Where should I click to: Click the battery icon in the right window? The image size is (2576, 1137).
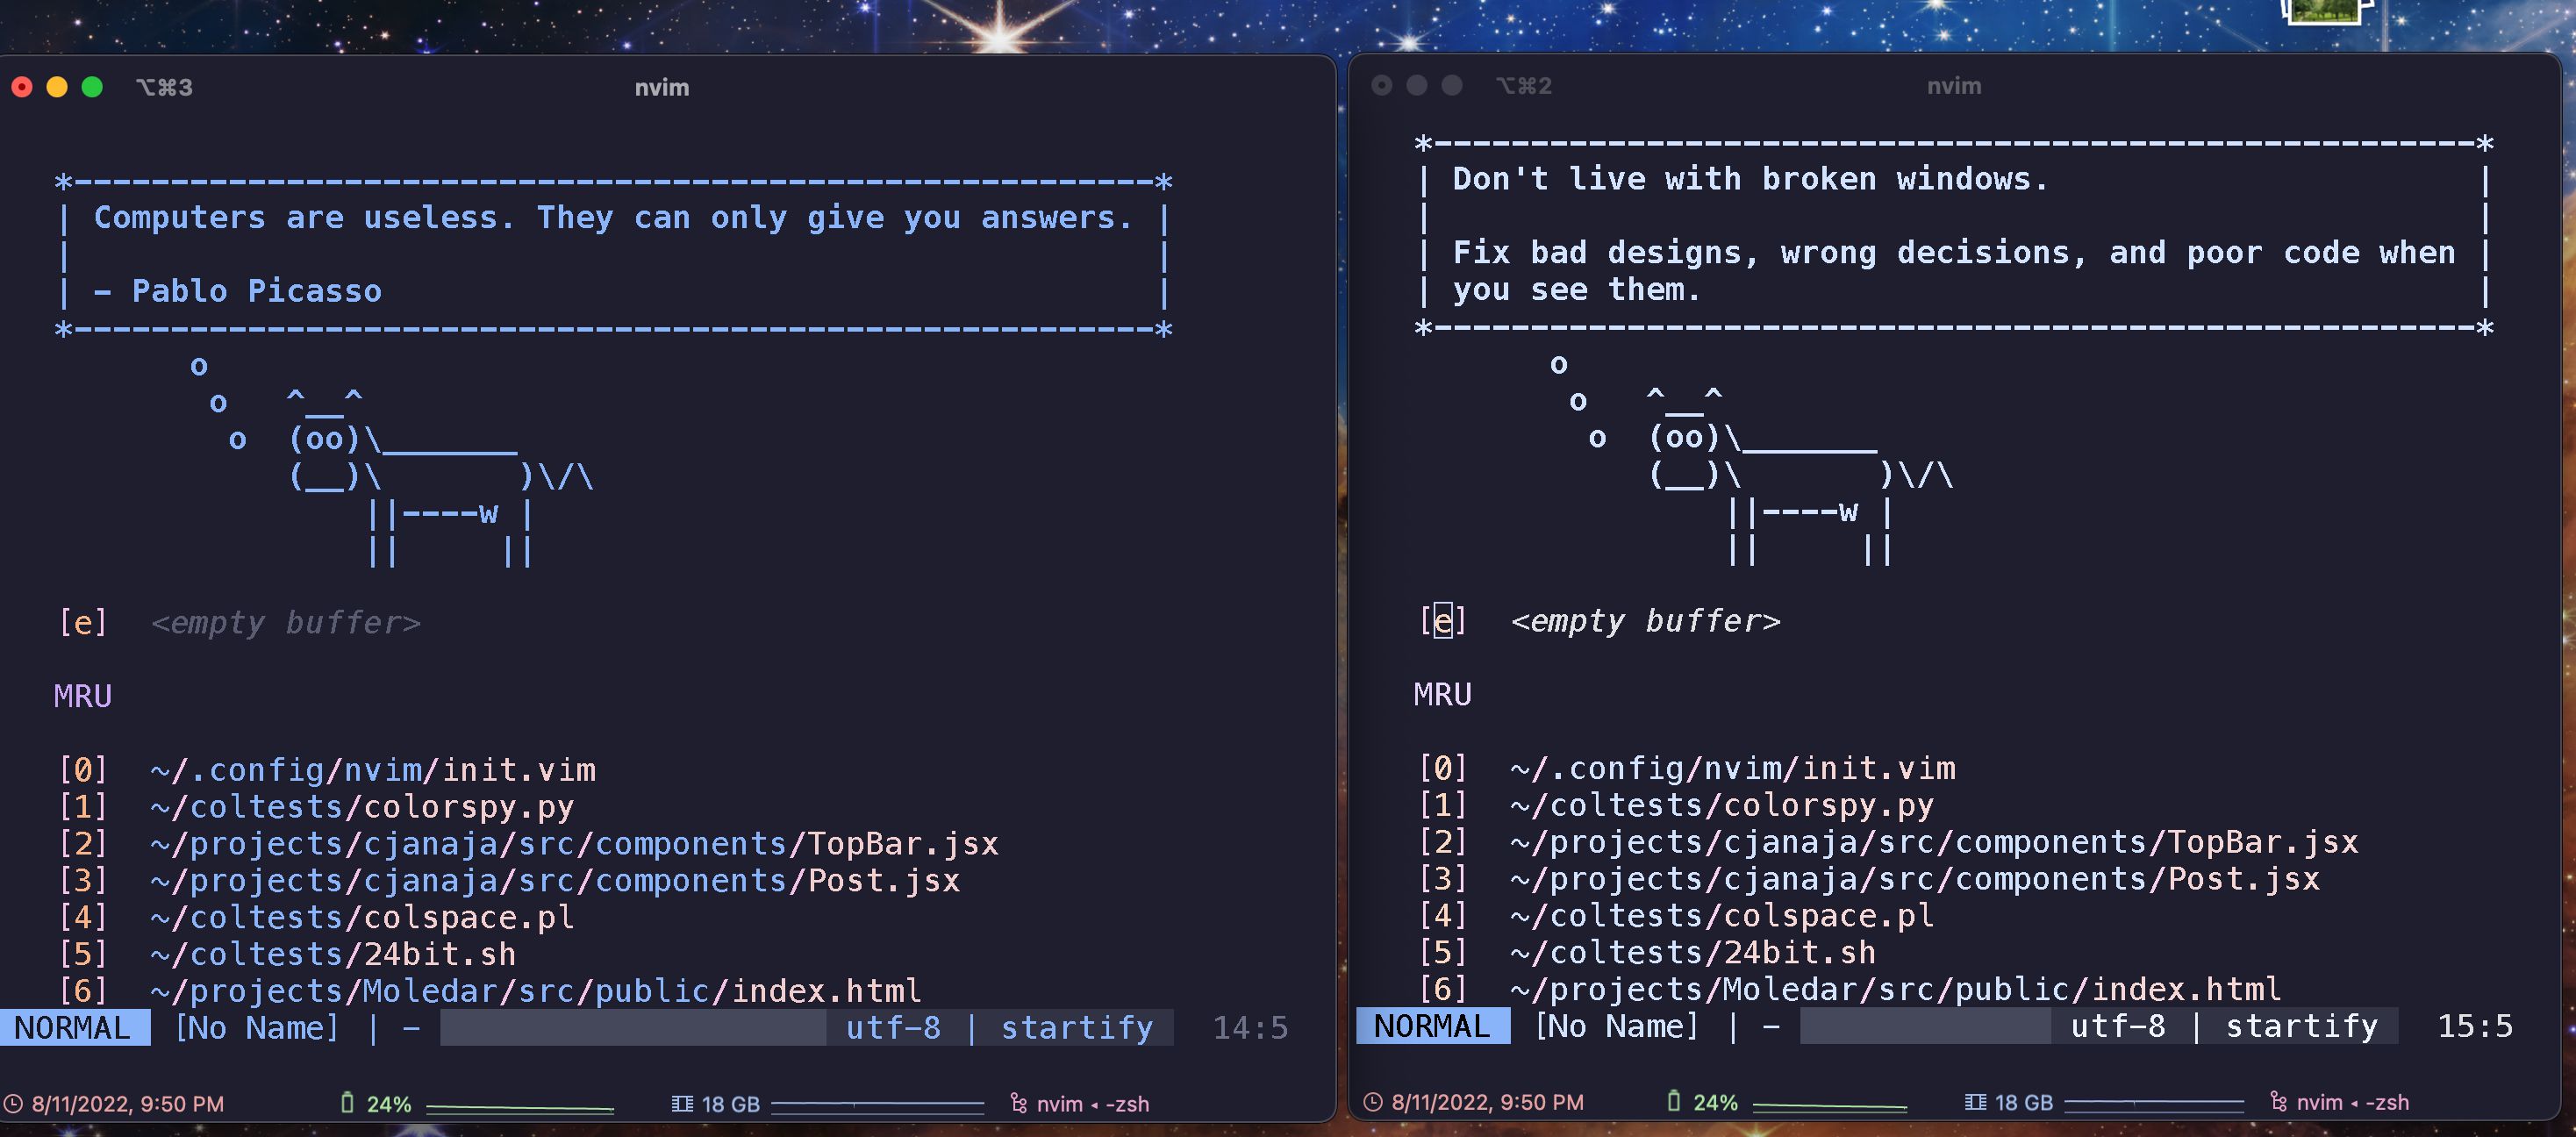(1676, 1102)
